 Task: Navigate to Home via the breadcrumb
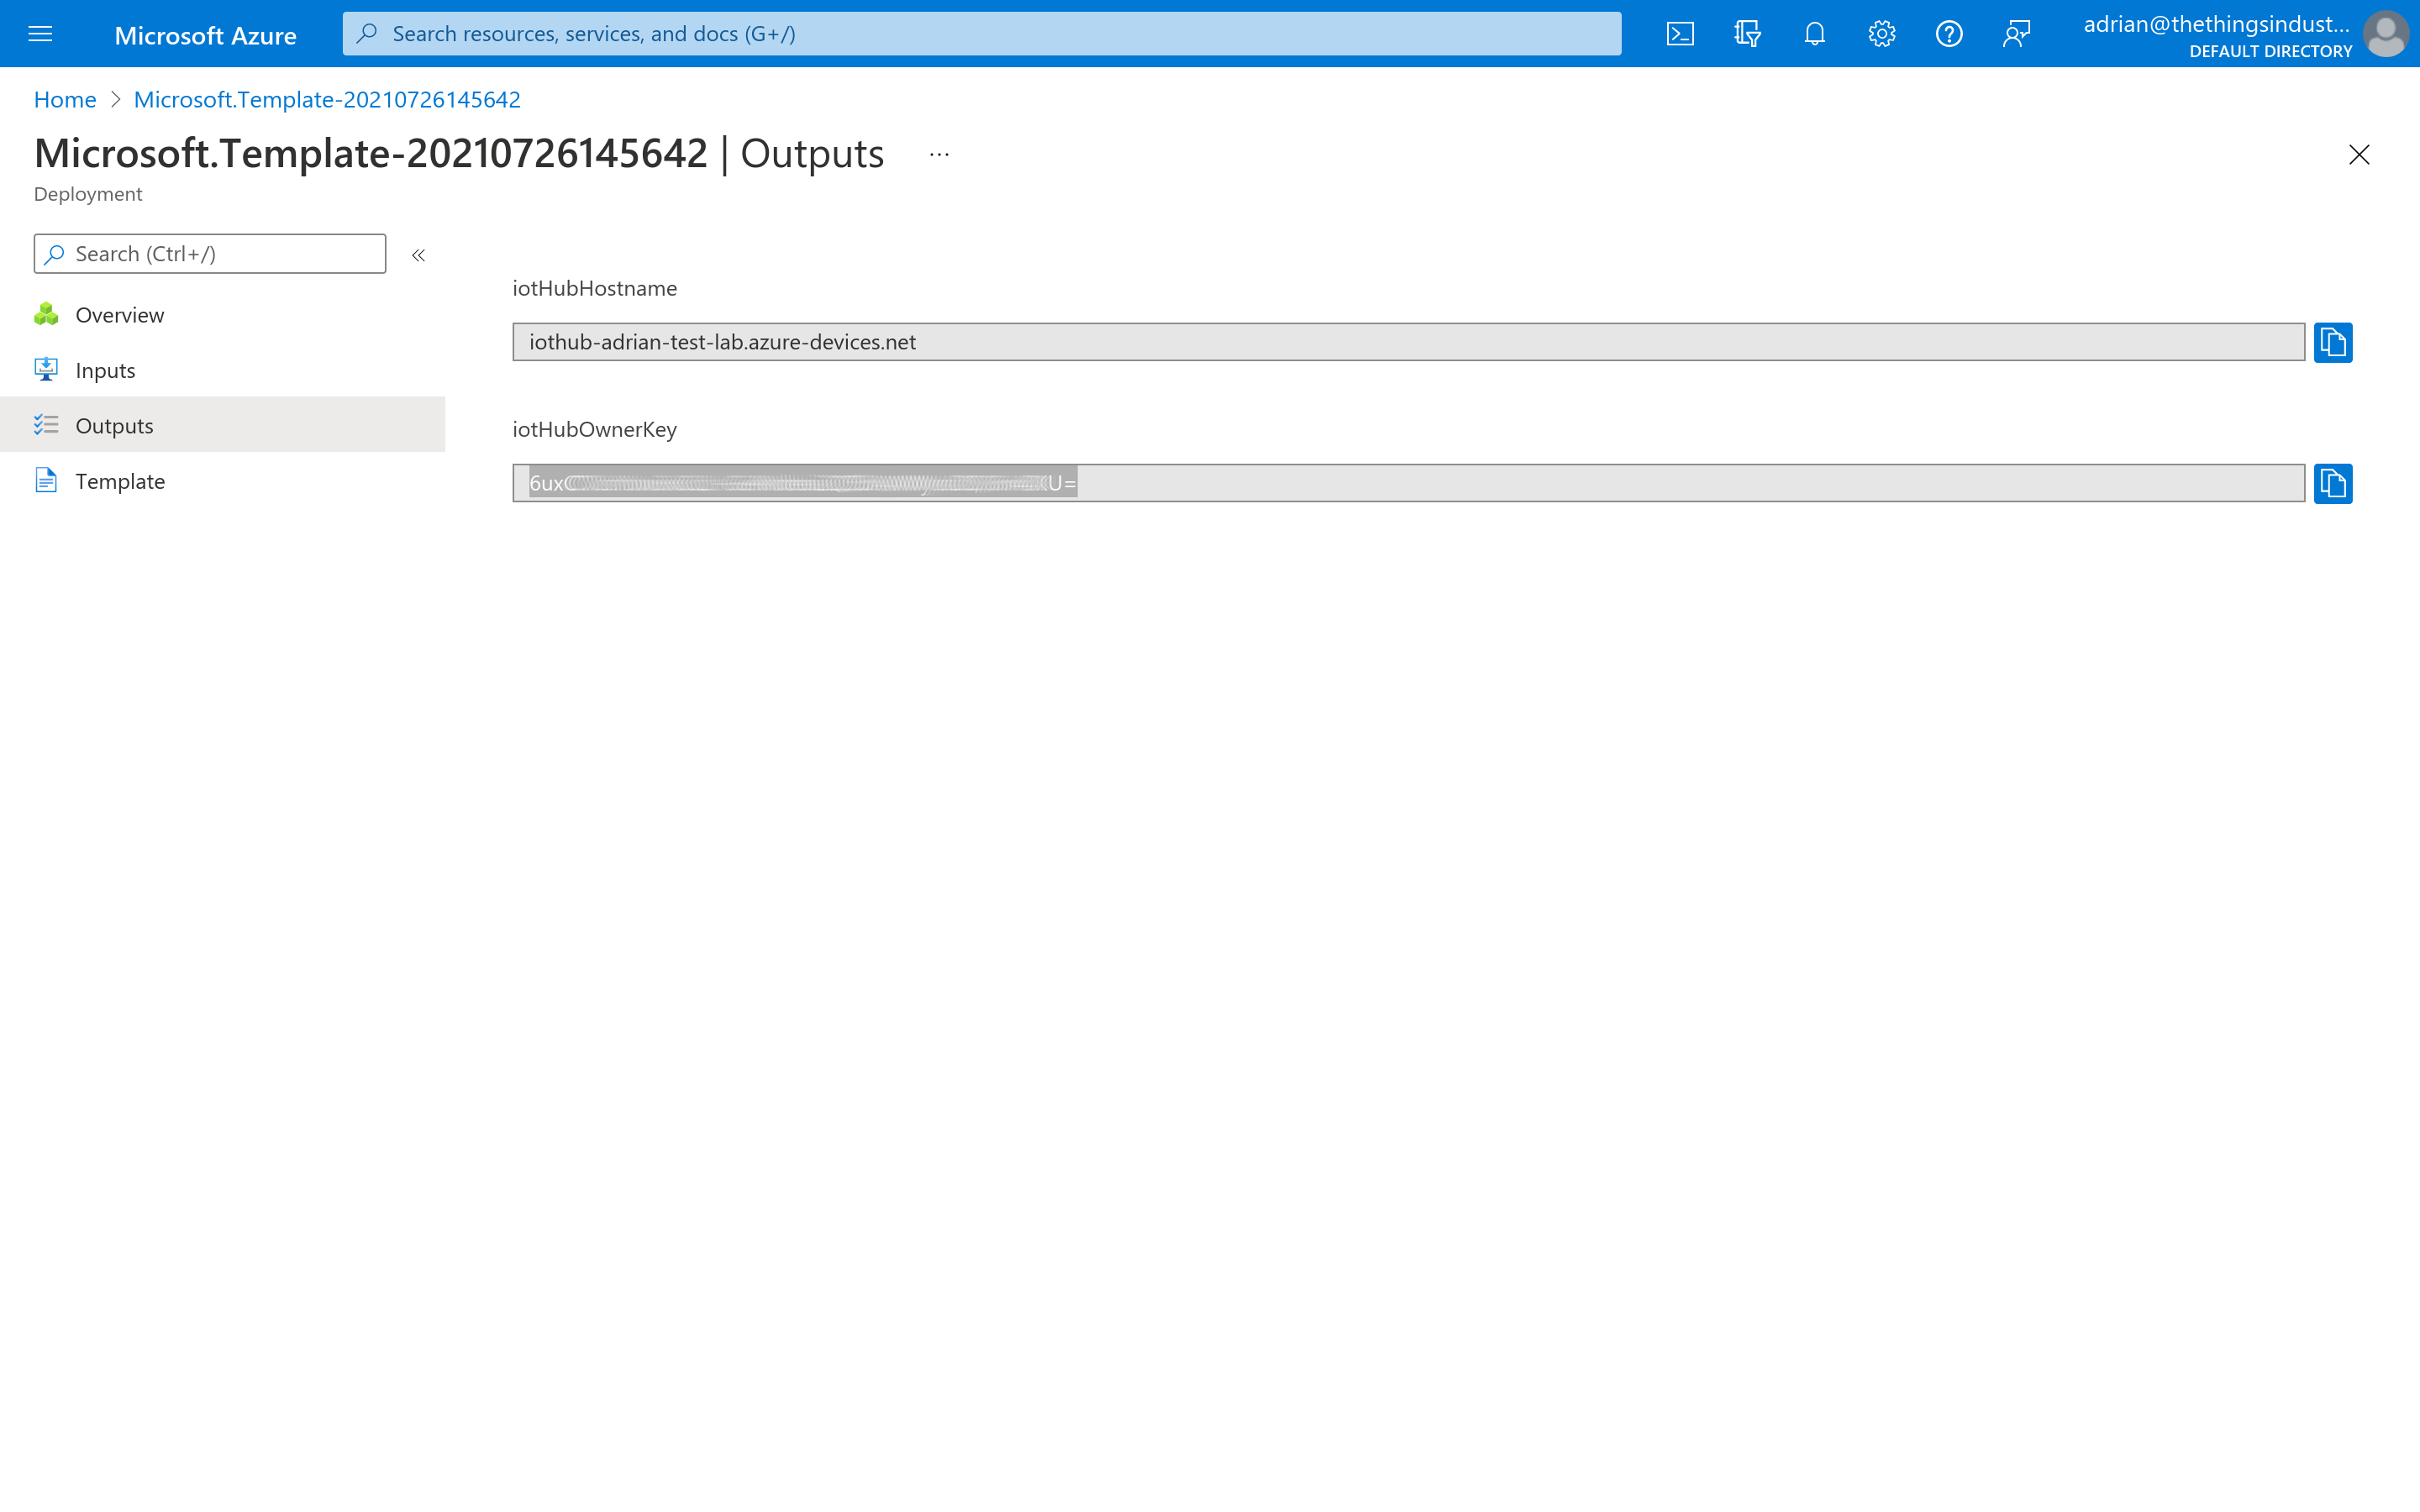[x=64, y=99]
